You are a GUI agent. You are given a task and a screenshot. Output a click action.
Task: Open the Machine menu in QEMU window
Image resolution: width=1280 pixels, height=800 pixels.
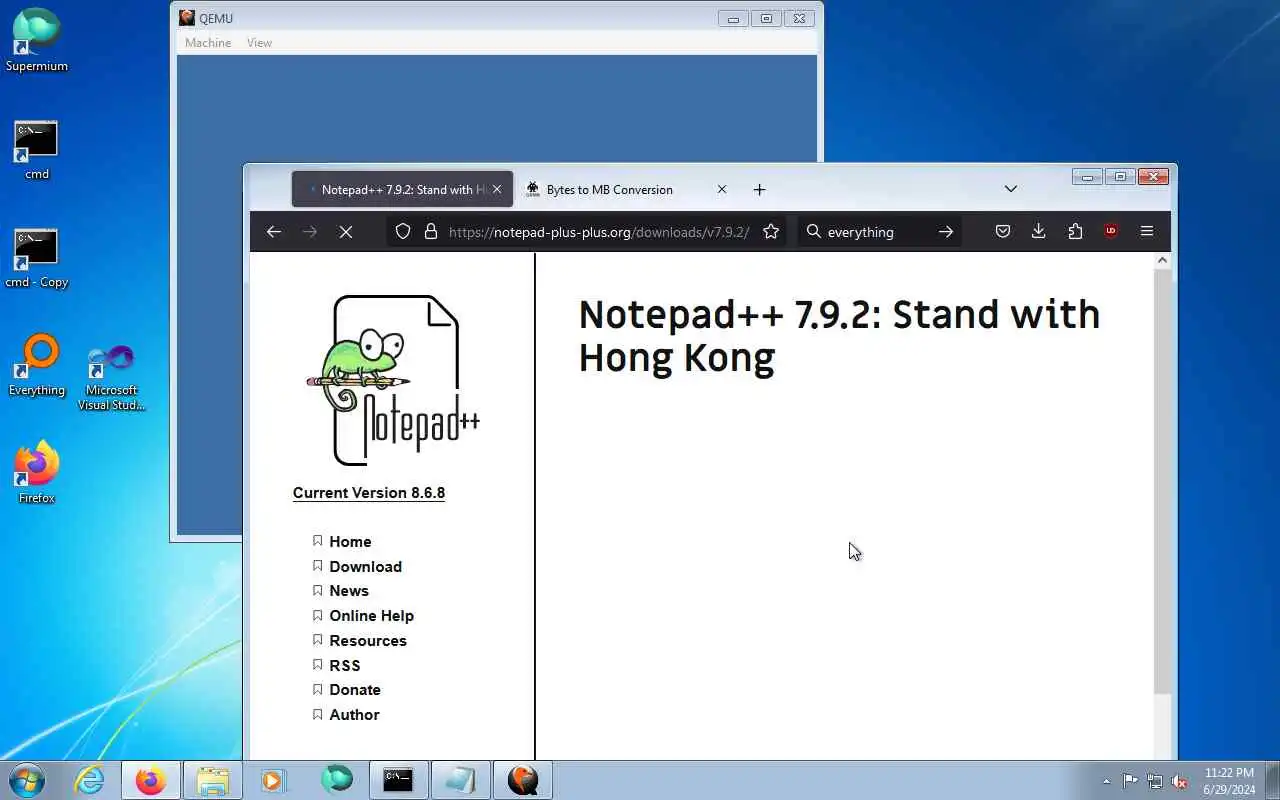tap(208, 43)
